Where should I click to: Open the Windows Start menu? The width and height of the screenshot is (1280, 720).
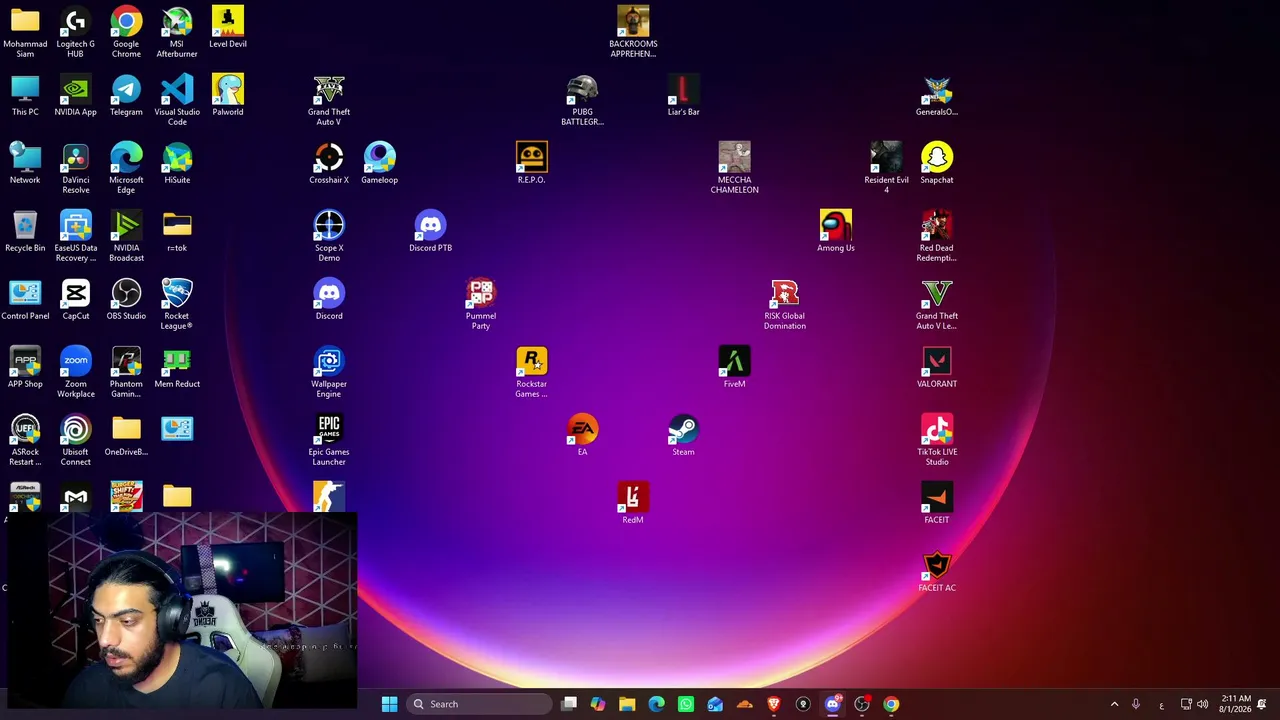point(389,704)
